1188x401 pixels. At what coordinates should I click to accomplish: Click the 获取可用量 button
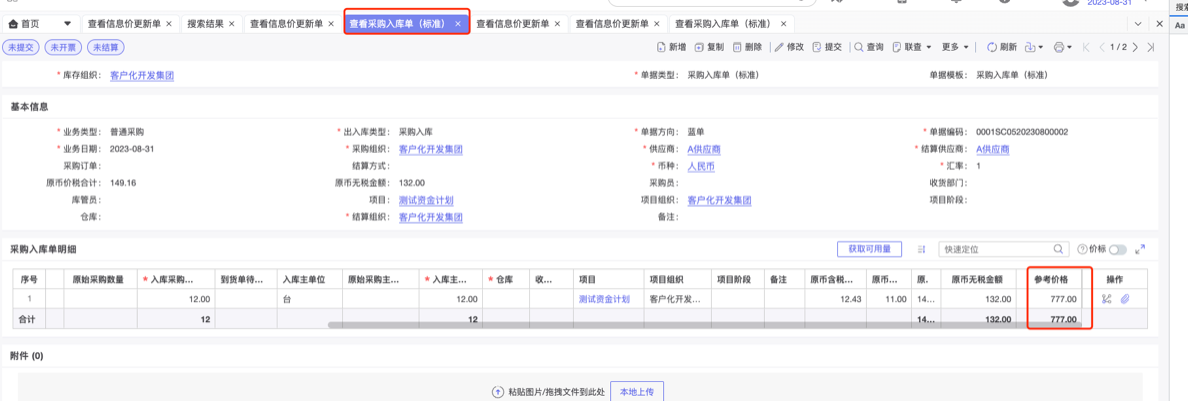869,249
